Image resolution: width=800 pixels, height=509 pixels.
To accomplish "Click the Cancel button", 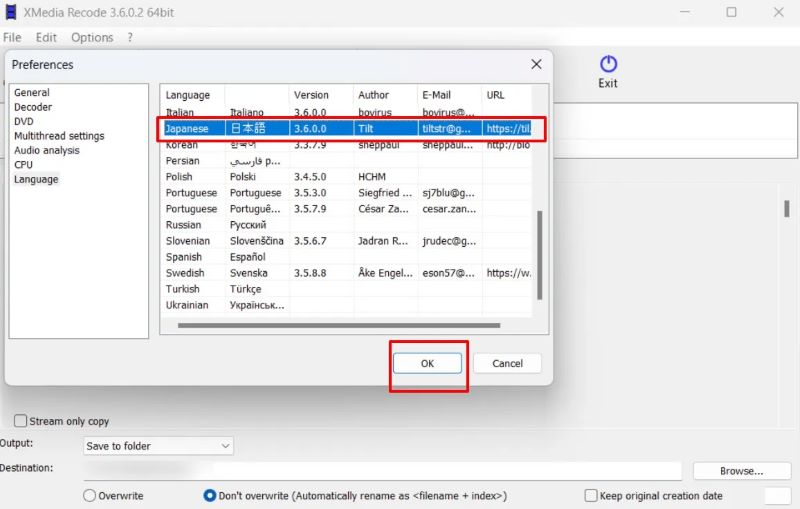I will 507,363.
